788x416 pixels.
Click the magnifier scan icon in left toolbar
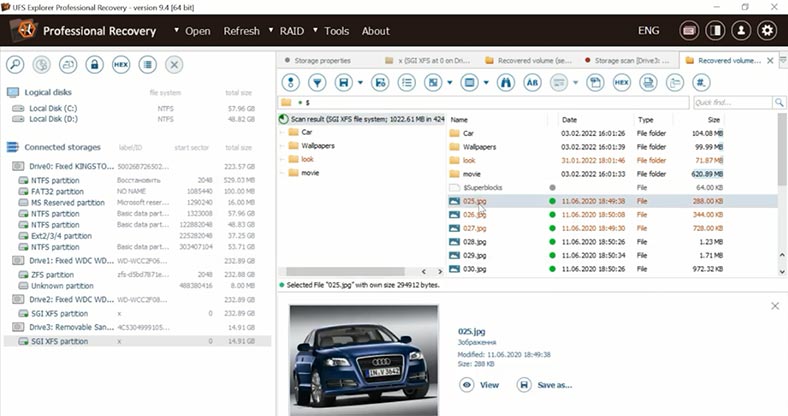15,65
